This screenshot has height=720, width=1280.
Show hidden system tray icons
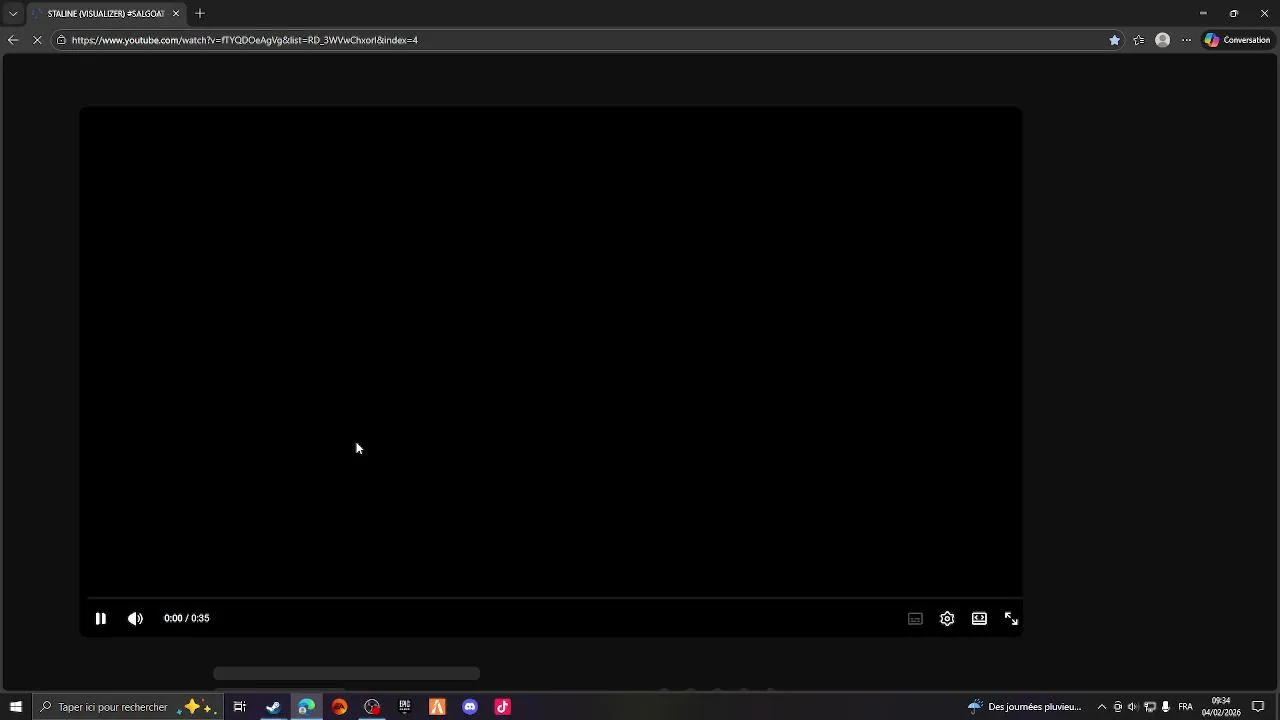point(1102,707)
